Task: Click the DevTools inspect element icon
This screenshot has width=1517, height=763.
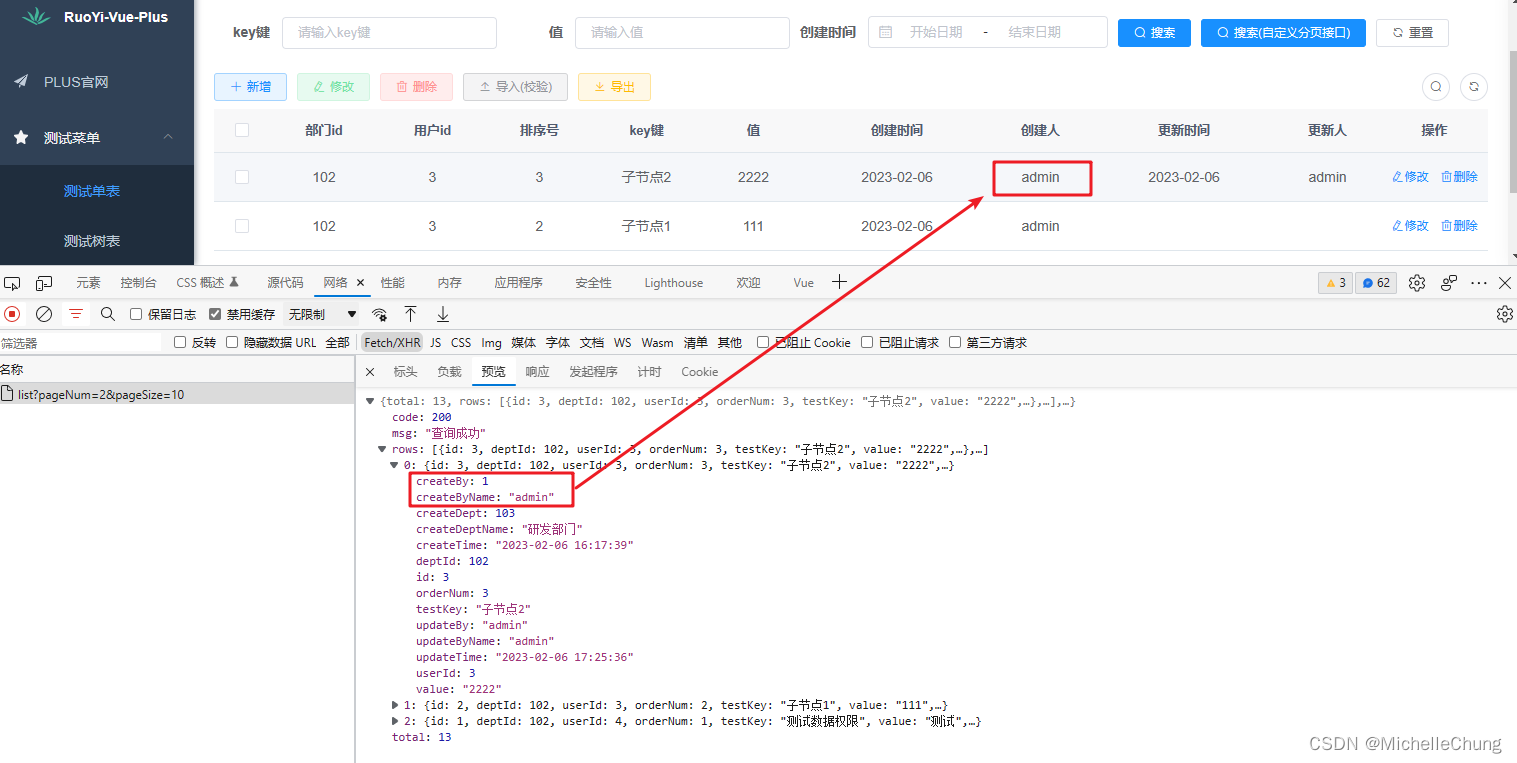Action: (x=12, y=283)
